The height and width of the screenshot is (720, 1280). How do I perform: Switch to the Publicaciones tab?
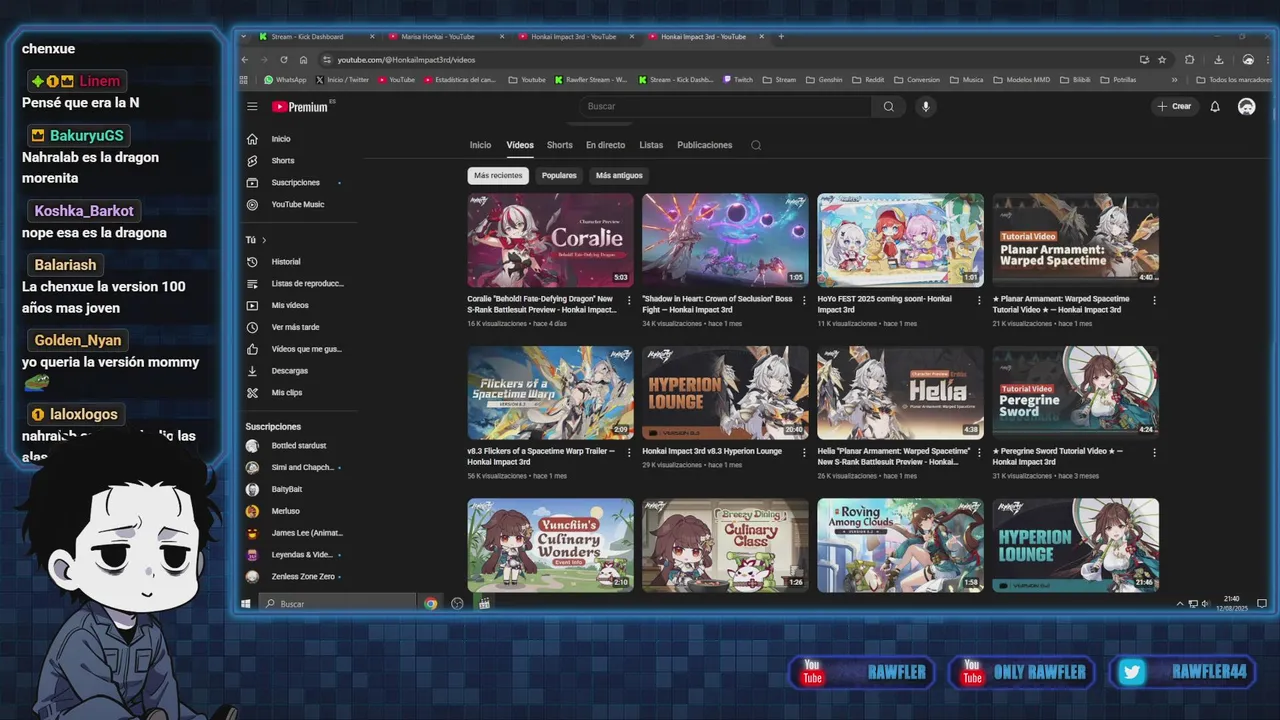pos(705,145)
